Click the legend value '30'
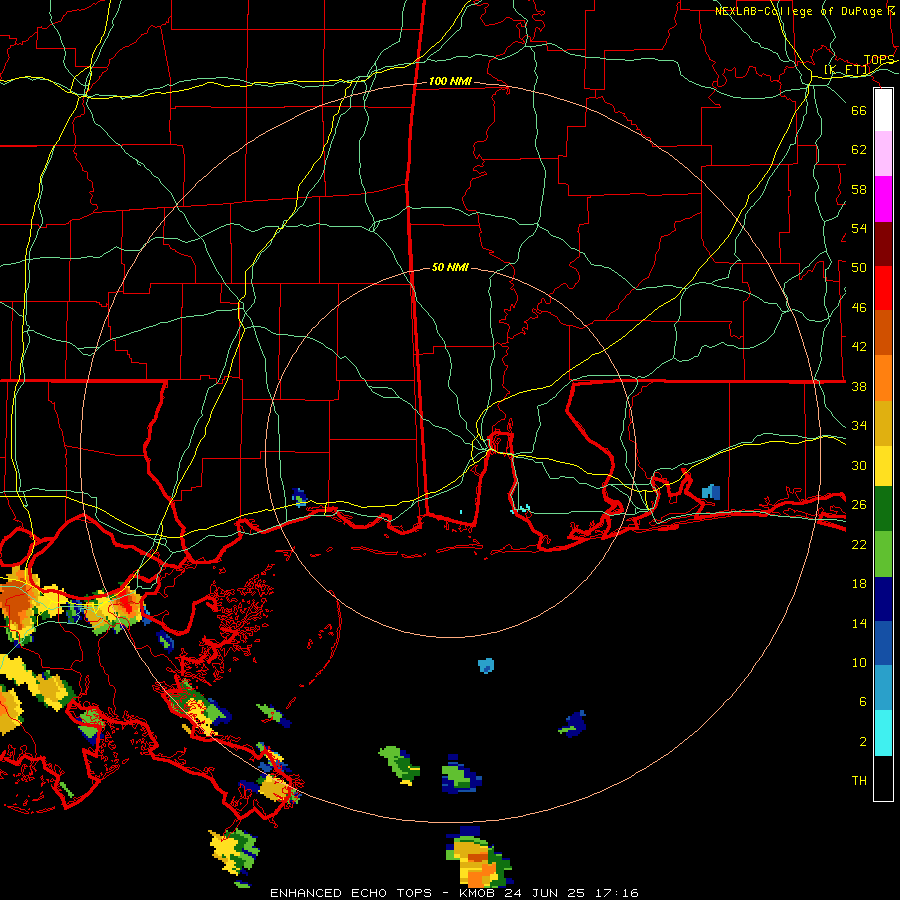900x900 pixels. coord(859,465)
